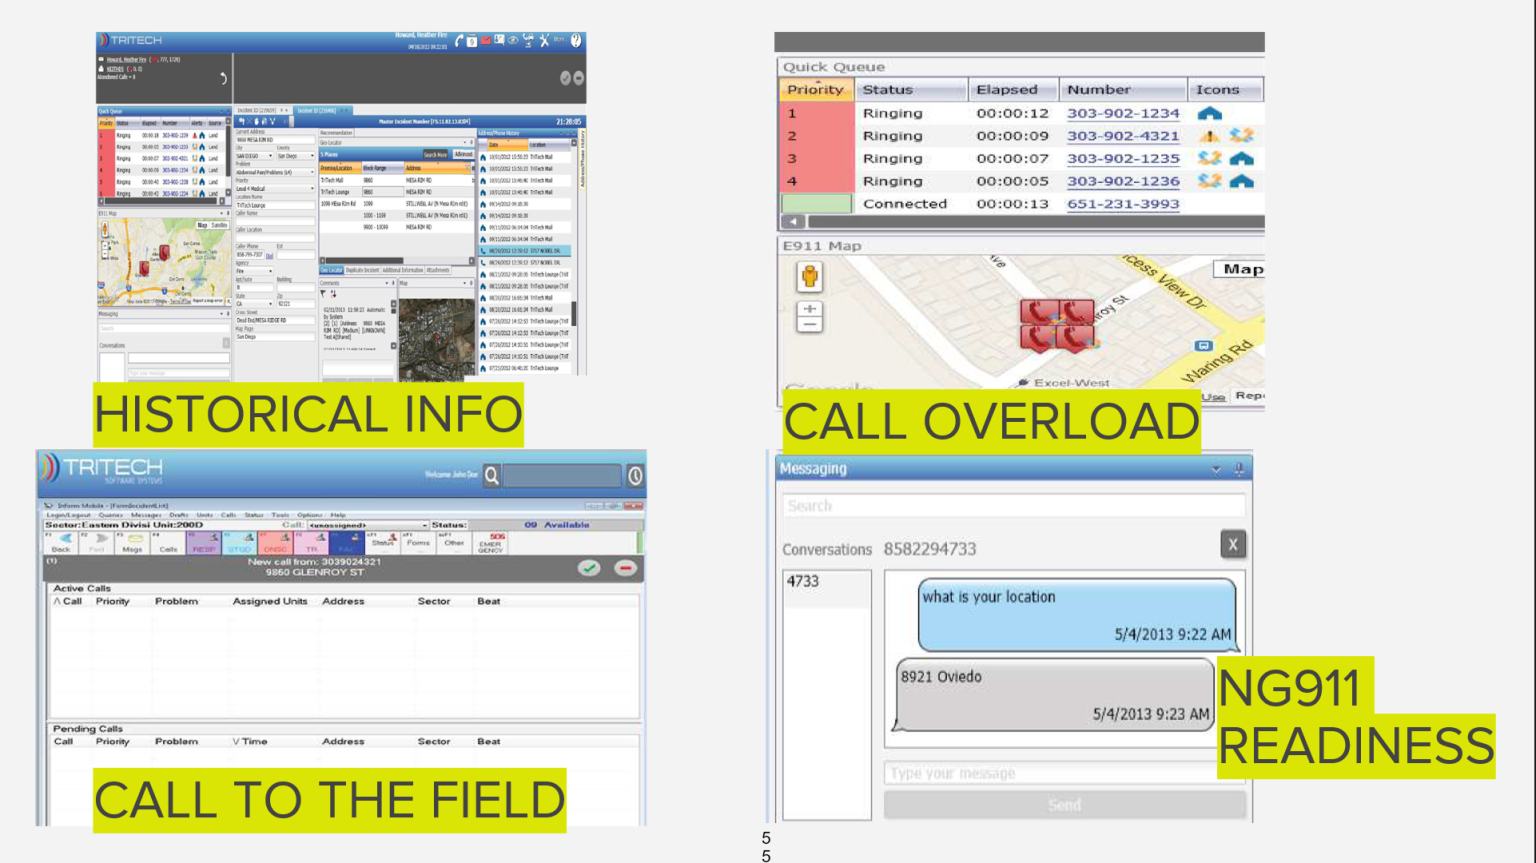
Task: Collapse the Messaging panel with the chevron
Action: (x=1216, y=469)
